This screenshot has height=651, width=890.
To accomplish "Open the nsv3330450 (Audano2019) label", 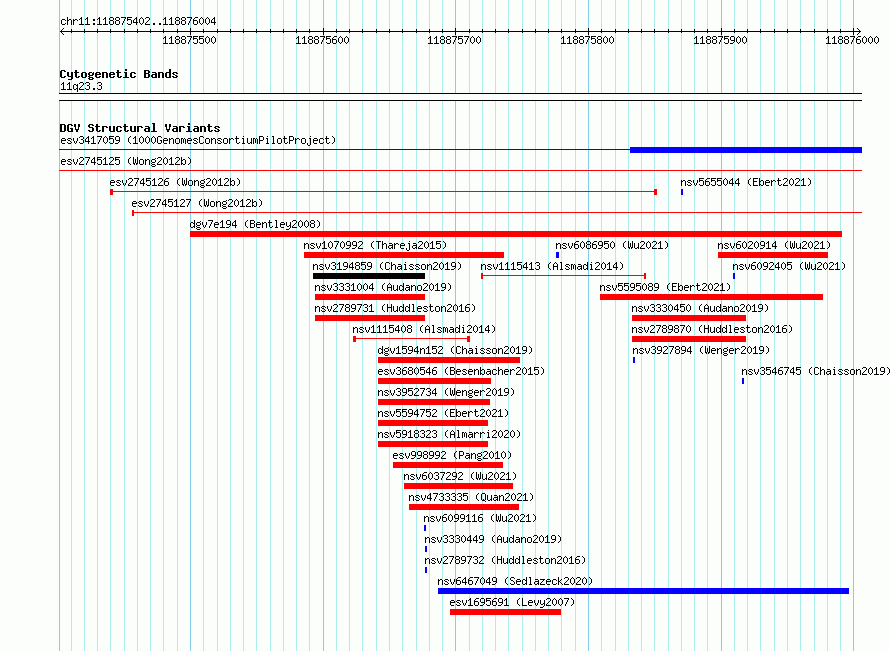I will [x=700, y=308].
